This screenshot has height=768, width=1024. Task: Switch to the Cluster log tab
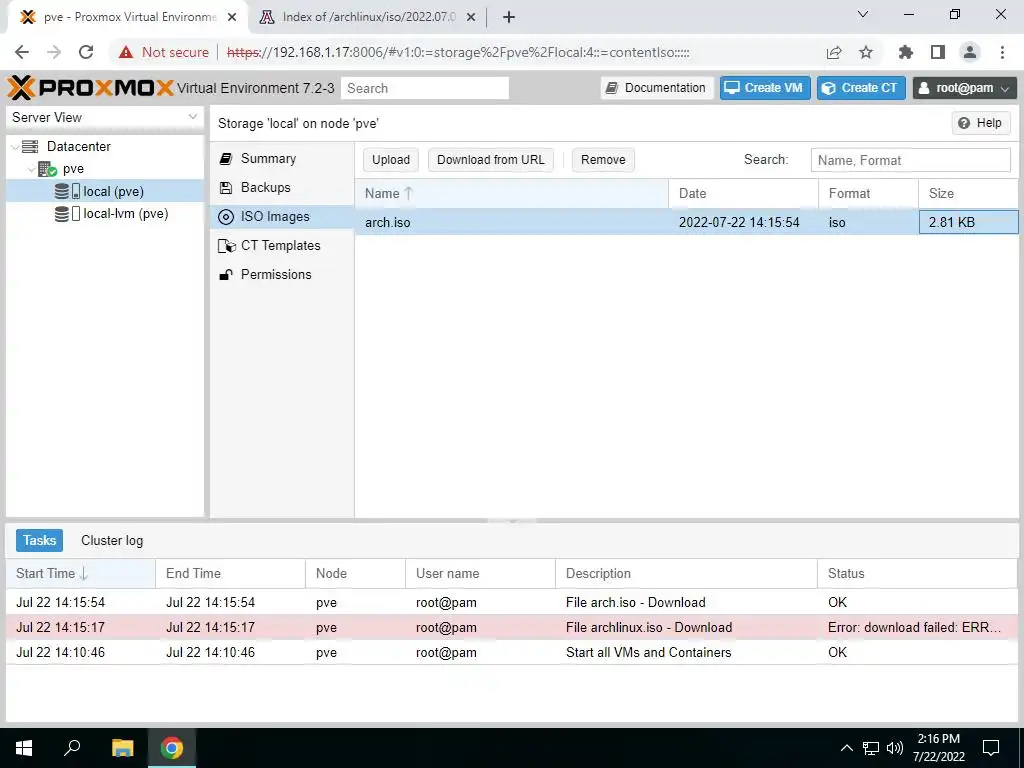[112, 540]
